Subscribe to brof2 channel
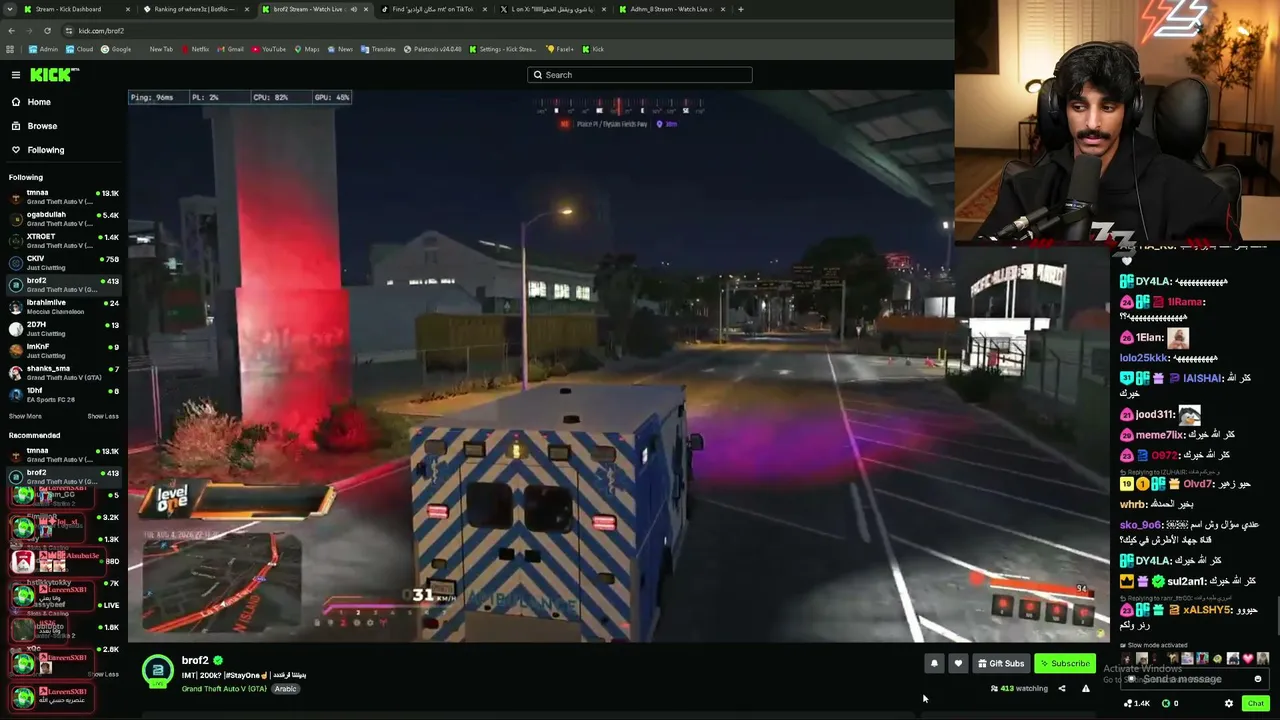 coord(1064,663)
